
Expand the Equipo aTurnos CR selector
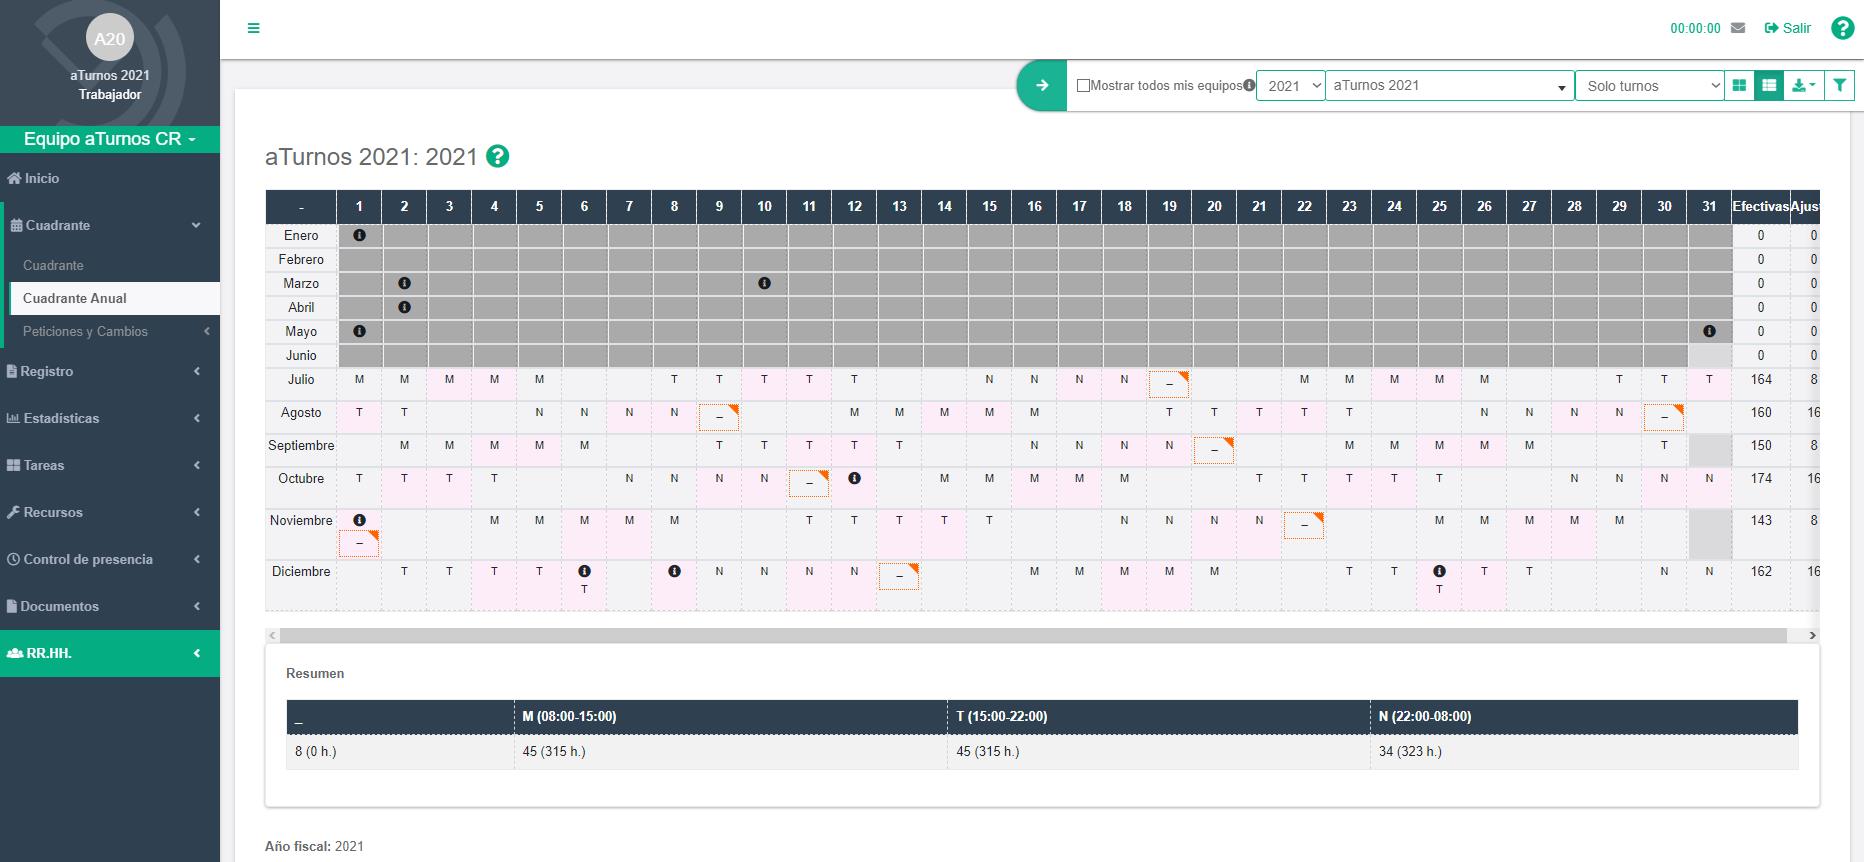[110, 139]
